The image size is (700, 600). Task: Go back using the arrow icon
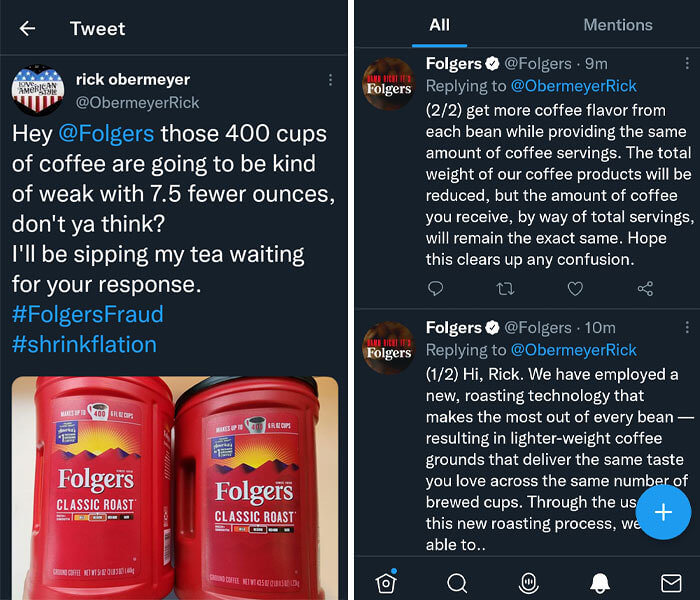(x=27, y=28)
